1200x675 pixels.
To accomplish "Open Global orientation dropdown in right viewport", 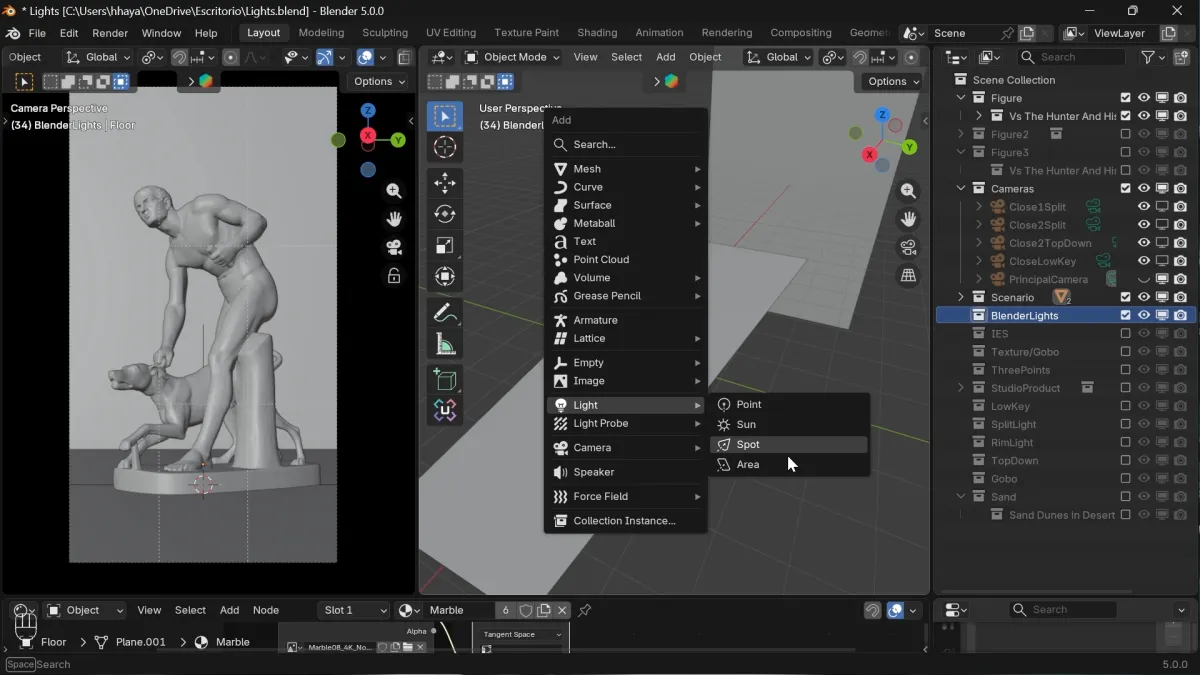I will coord(779,57).
